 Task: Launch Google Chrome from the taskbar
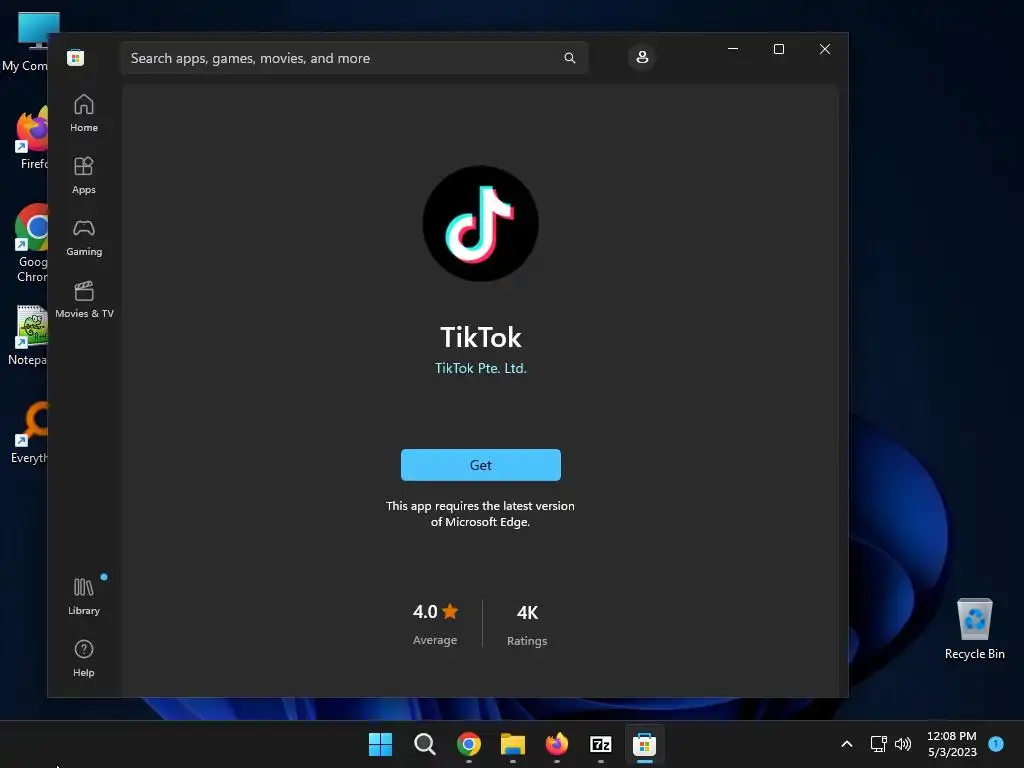pos(469,744)
